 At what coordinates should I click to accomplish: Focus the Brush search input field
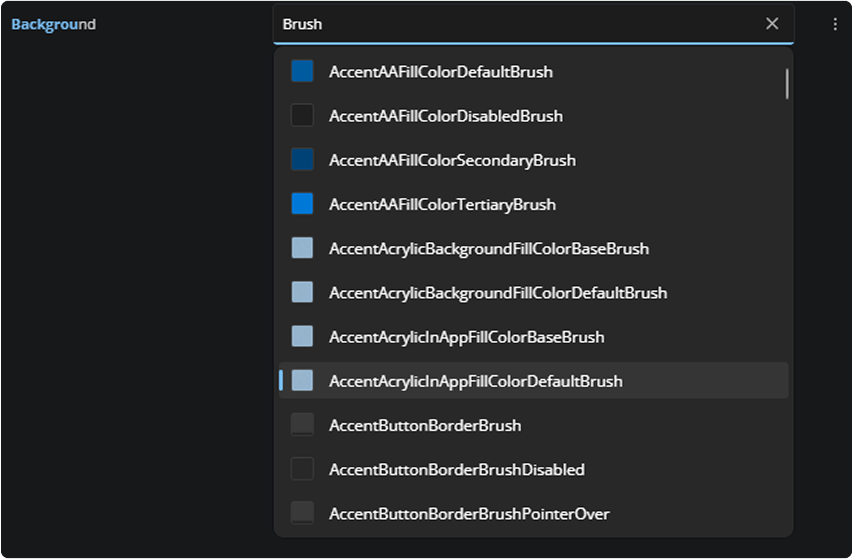pyautogui.click(x=517, y=24)
